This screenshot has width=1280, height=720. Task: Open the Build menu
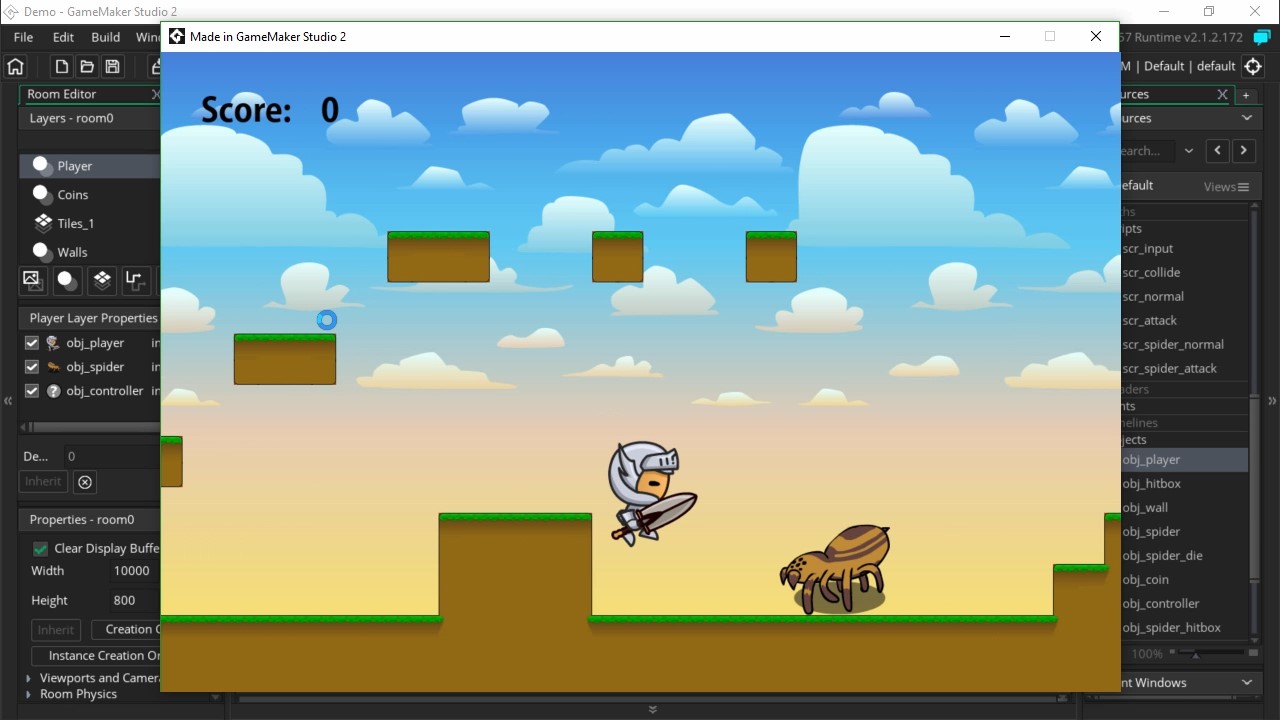(105, 37)
